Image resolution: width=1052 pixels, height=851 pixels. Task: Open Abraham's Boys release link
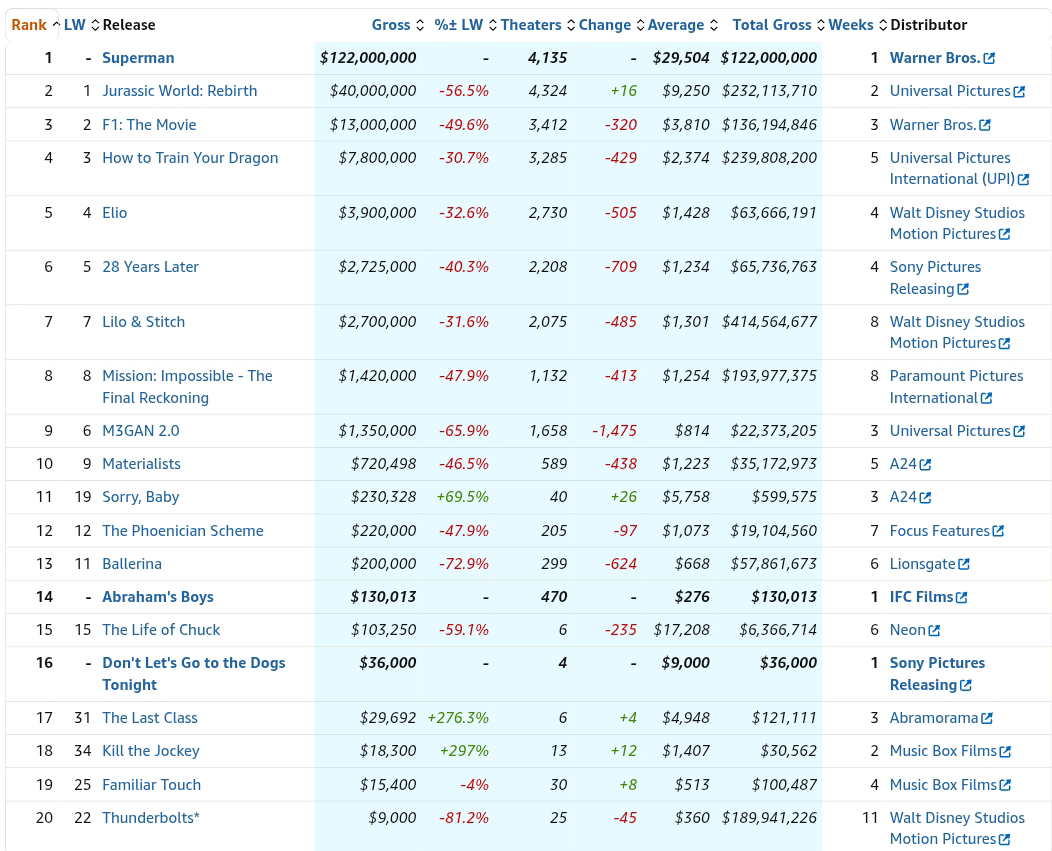(x=158, y=597)
